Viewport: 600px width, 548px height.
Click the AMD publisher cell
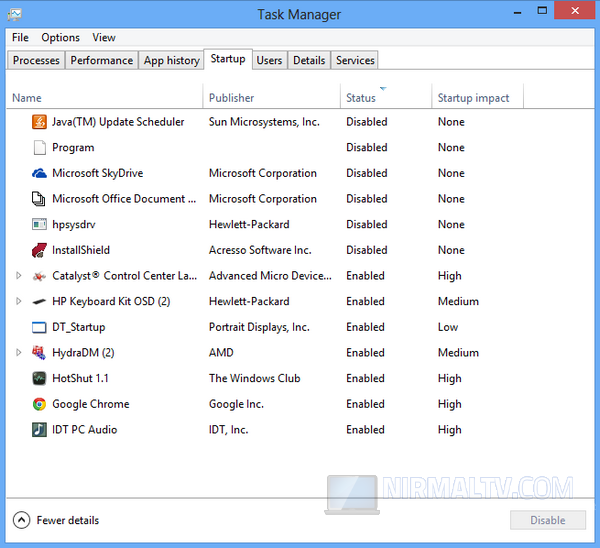coord(221,353)
